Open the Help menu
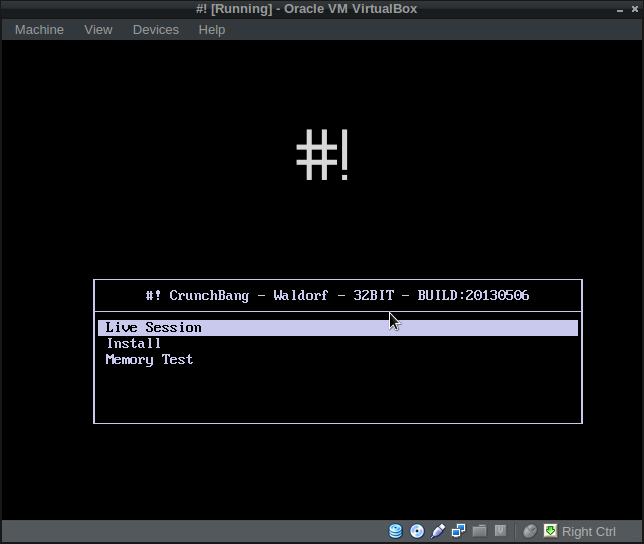The width and height of the screenshot is (644, 544). click(212, 30)
